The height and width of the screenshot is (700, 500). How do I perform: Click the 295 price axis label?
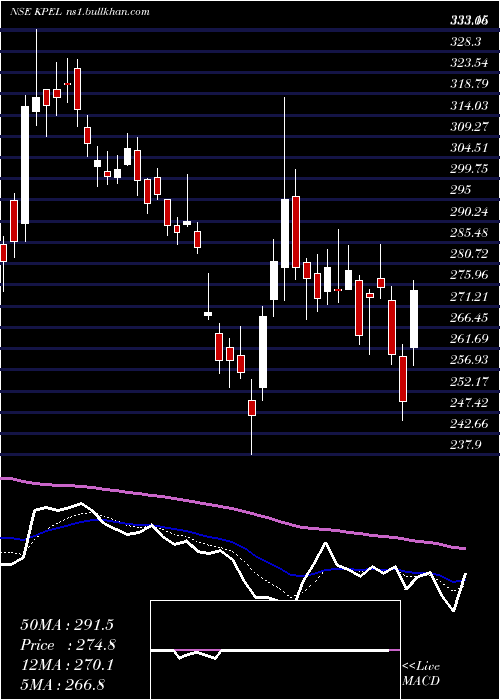tap(461, 190)
